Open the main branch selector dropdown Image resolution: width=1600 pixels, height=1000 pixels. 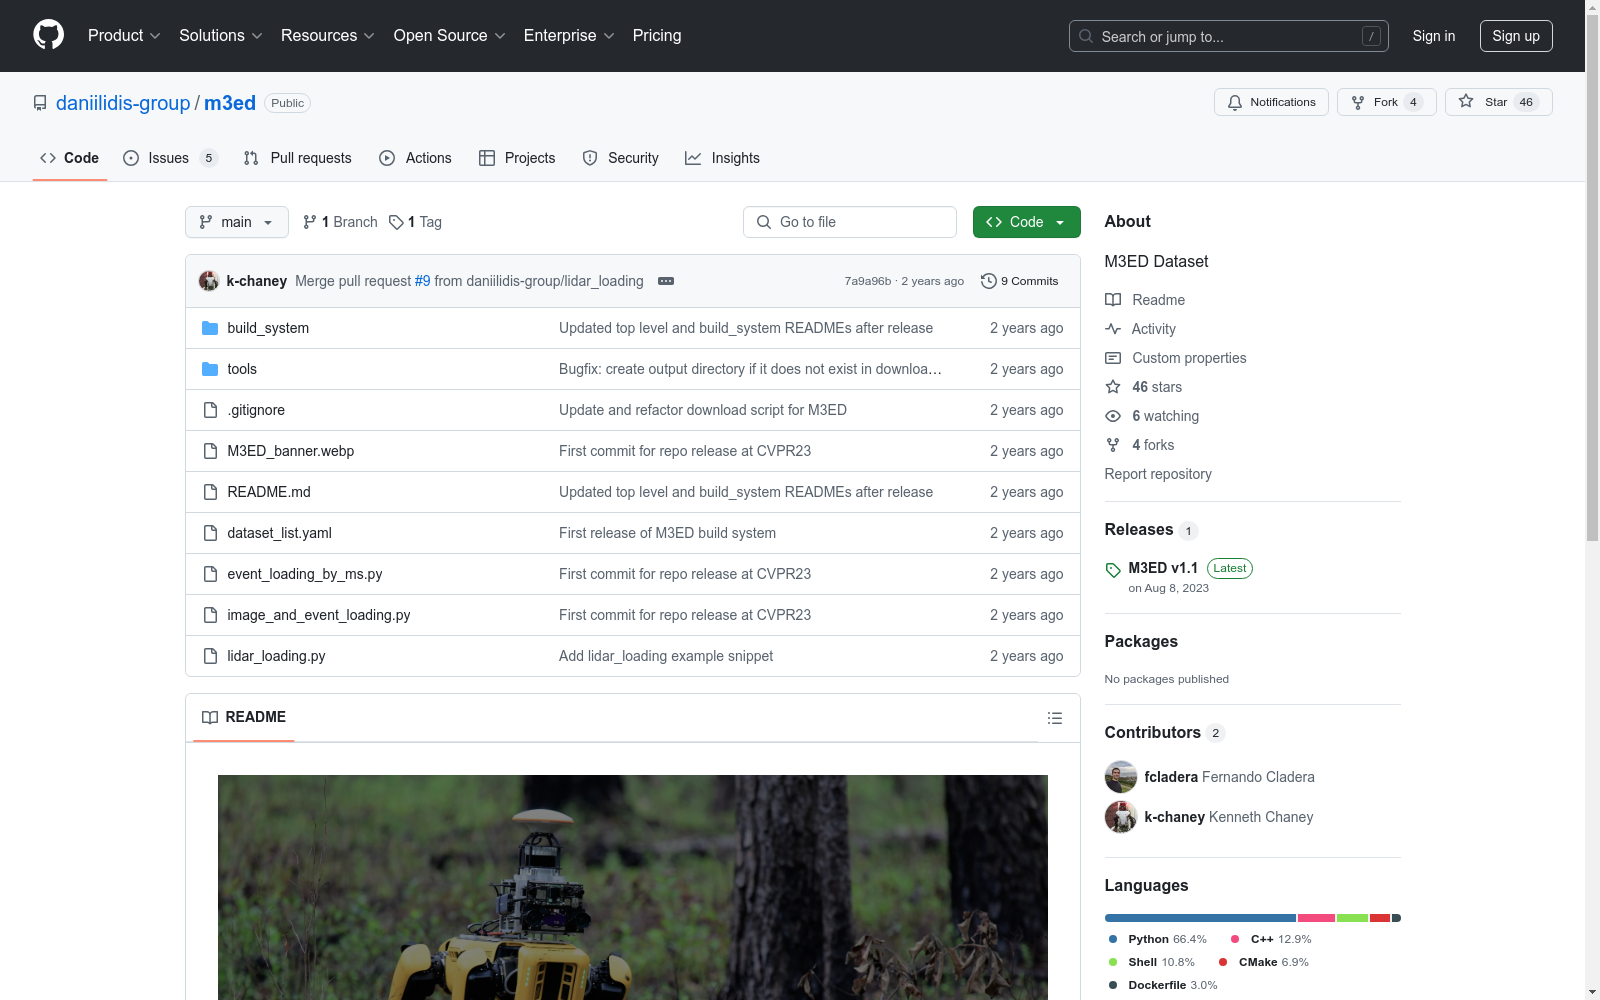pyautogui.click(x=237, y=222)
